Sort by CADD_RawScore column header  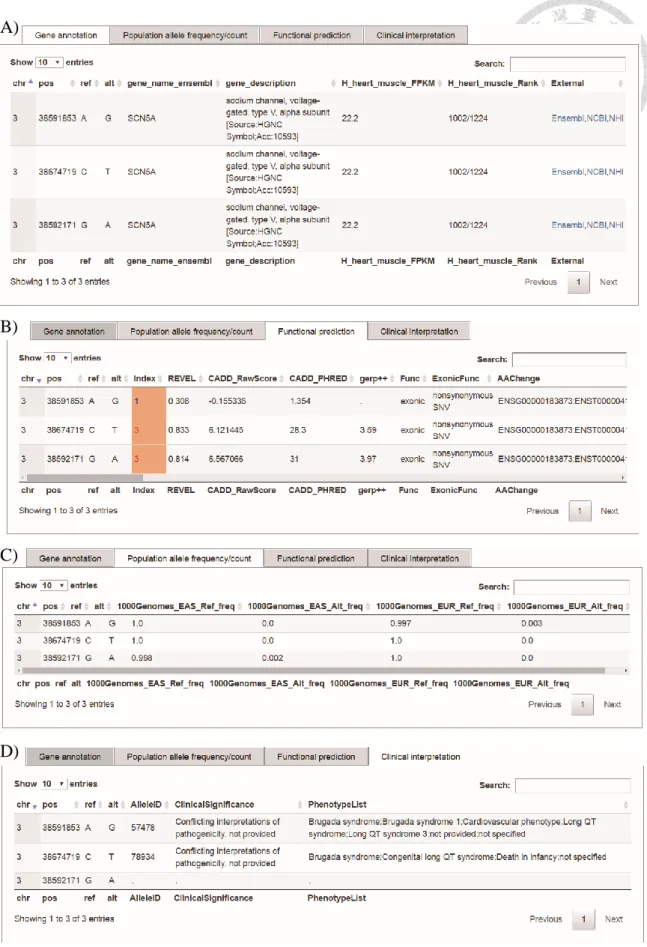click(x=242, y=379)
